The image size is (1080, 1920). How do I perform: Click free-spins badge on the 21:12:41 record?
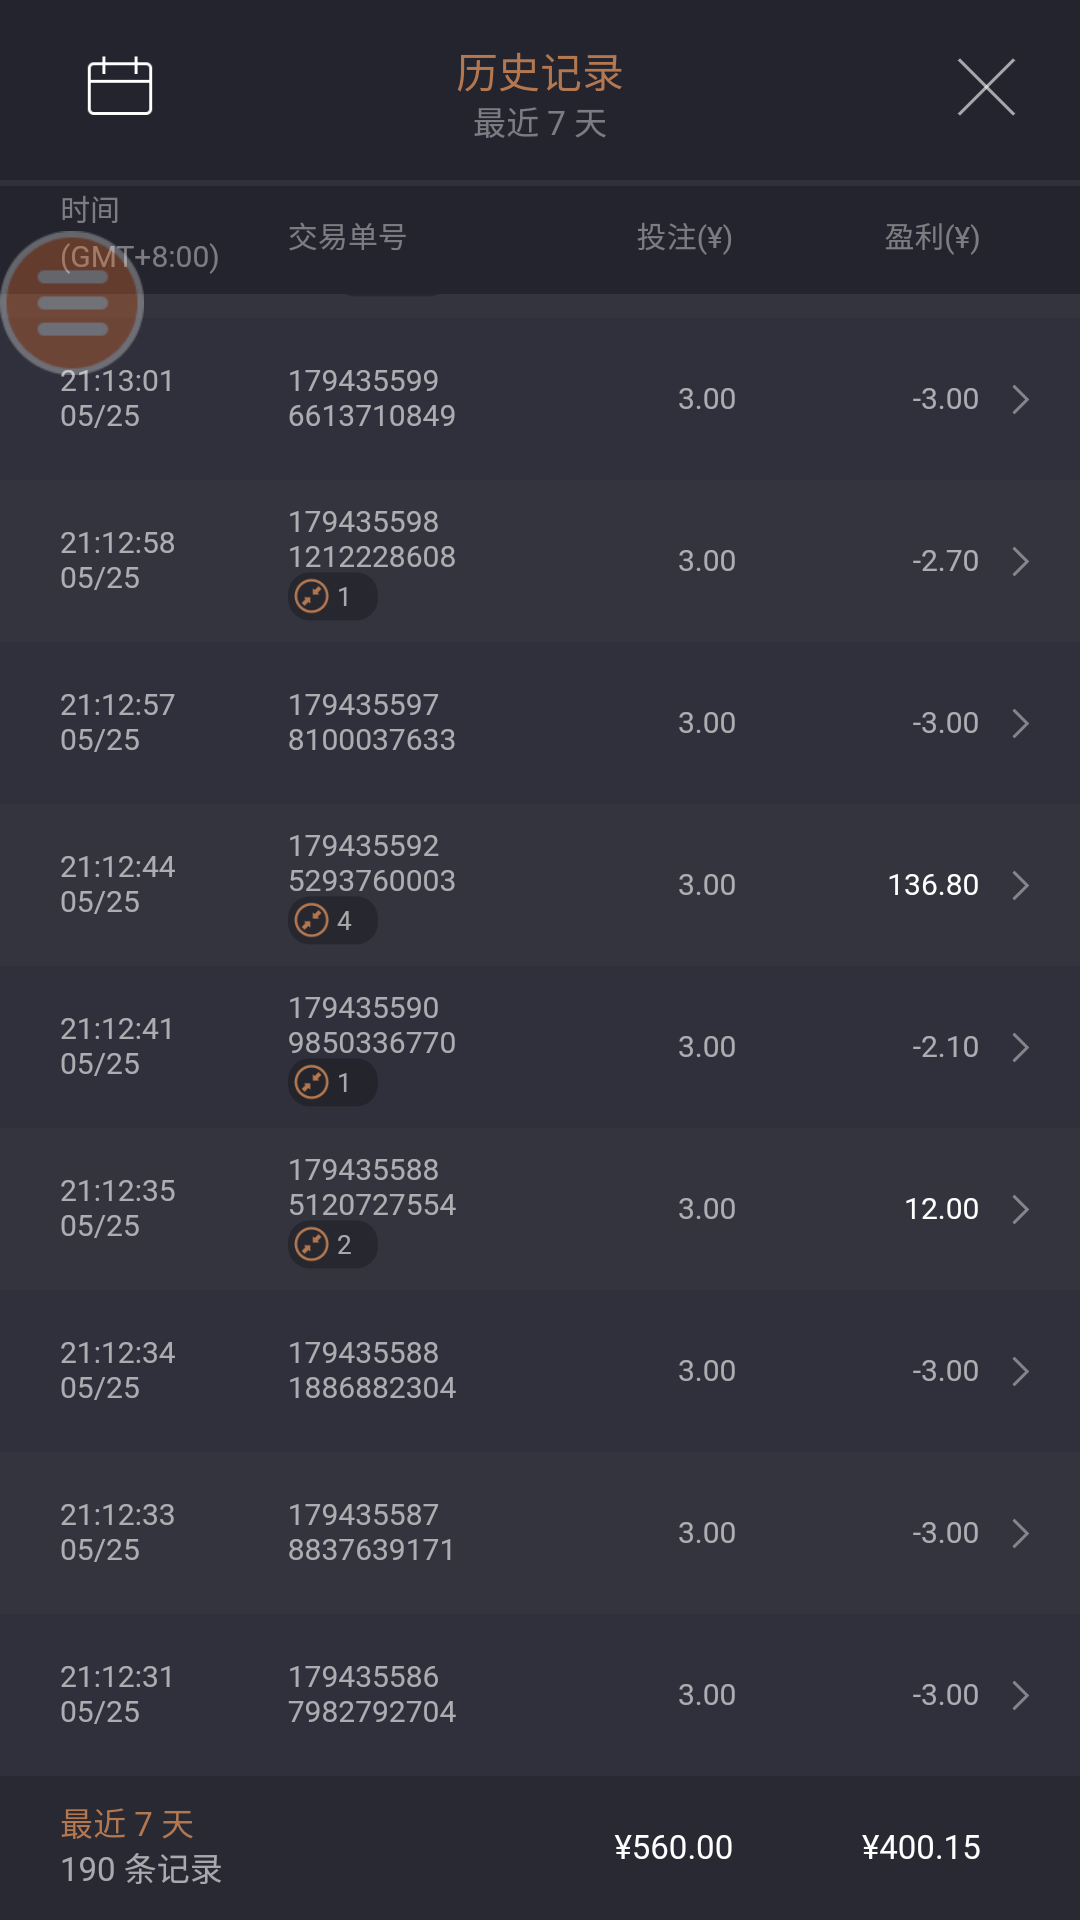coord(332,1083)
